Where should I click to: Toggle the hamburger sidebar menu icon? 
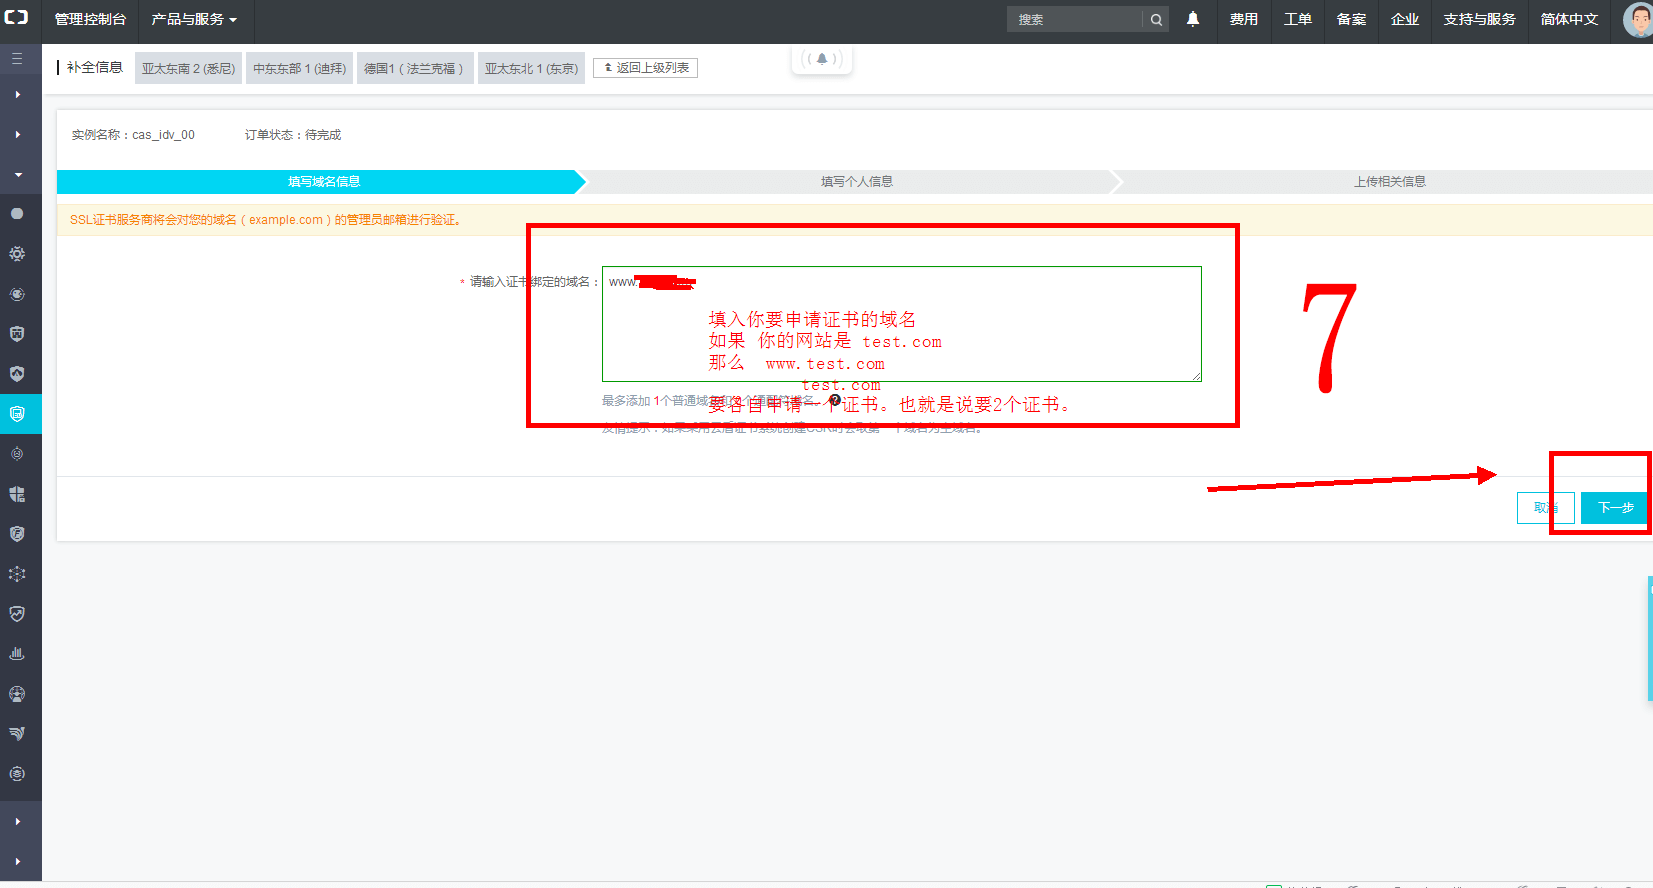click(17, 59)
